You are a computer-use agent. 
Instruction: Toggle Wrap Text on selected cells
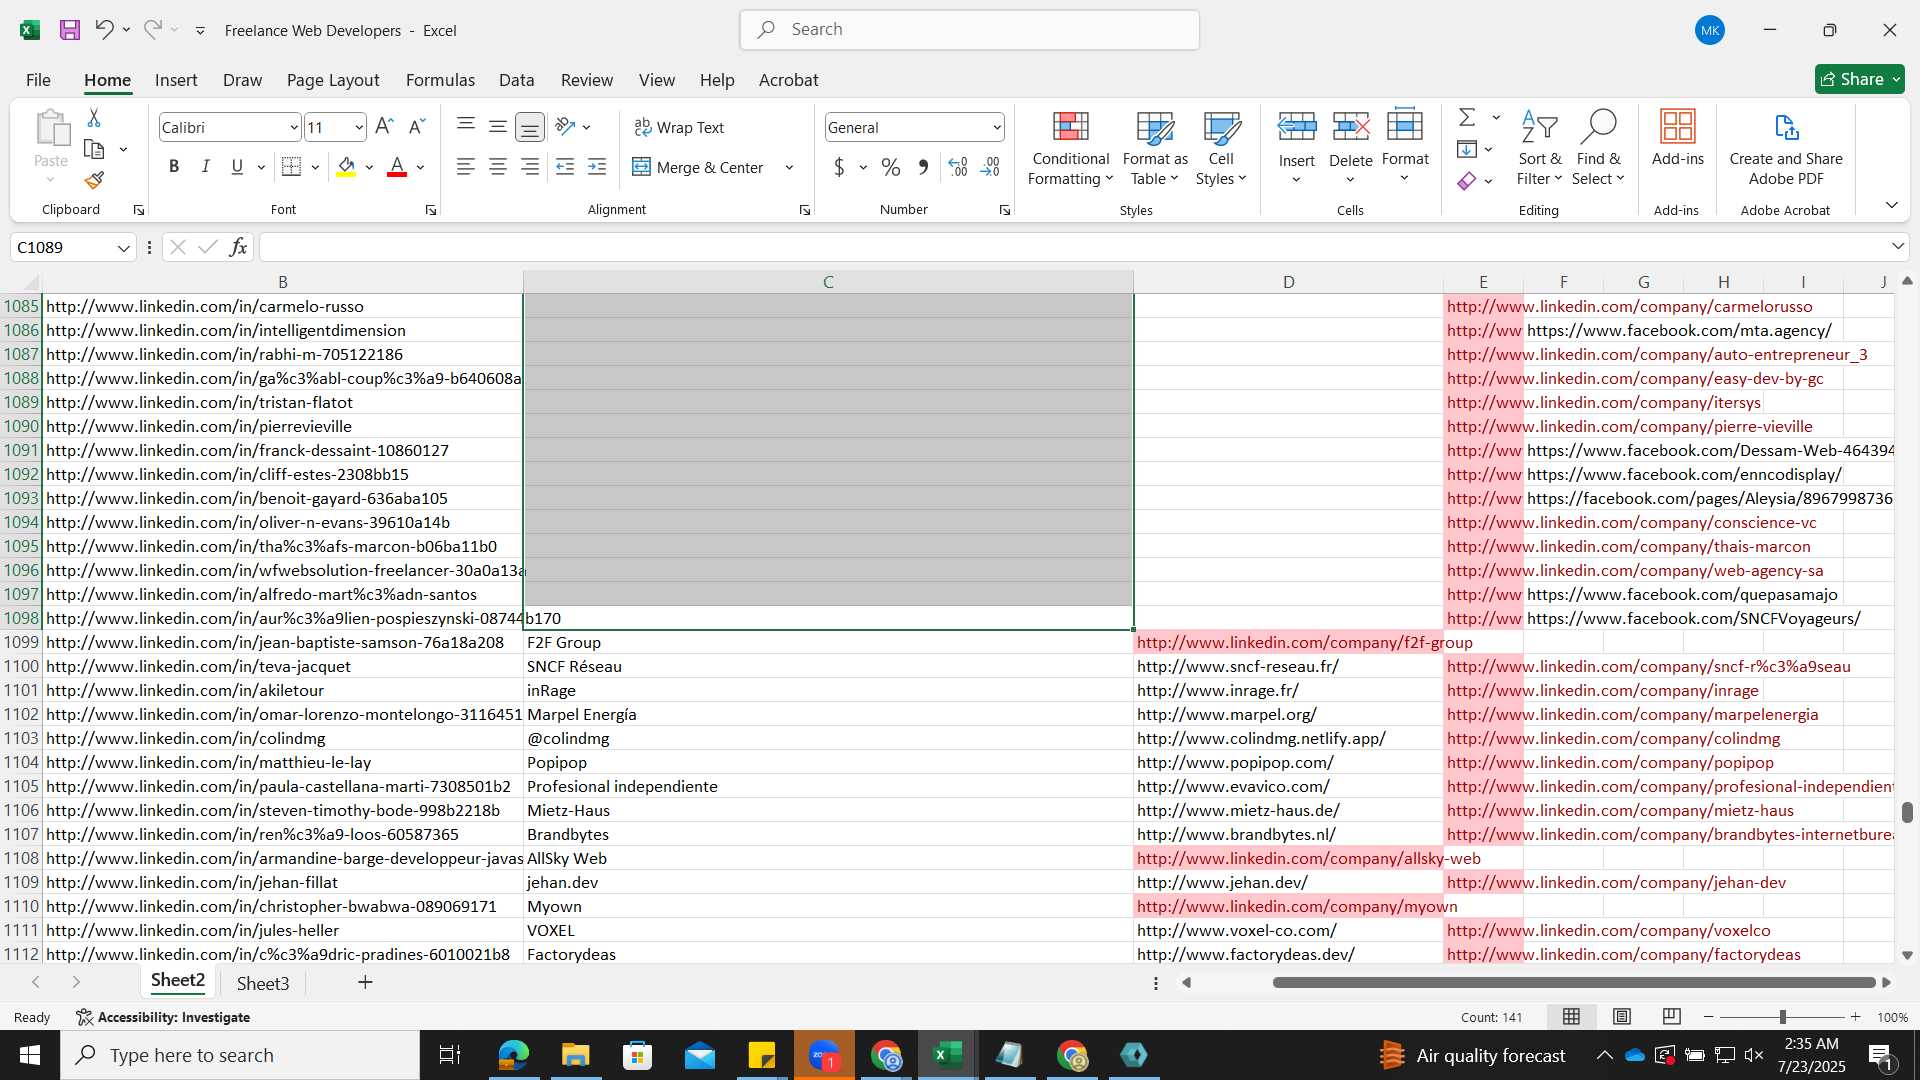pos(679,127)
